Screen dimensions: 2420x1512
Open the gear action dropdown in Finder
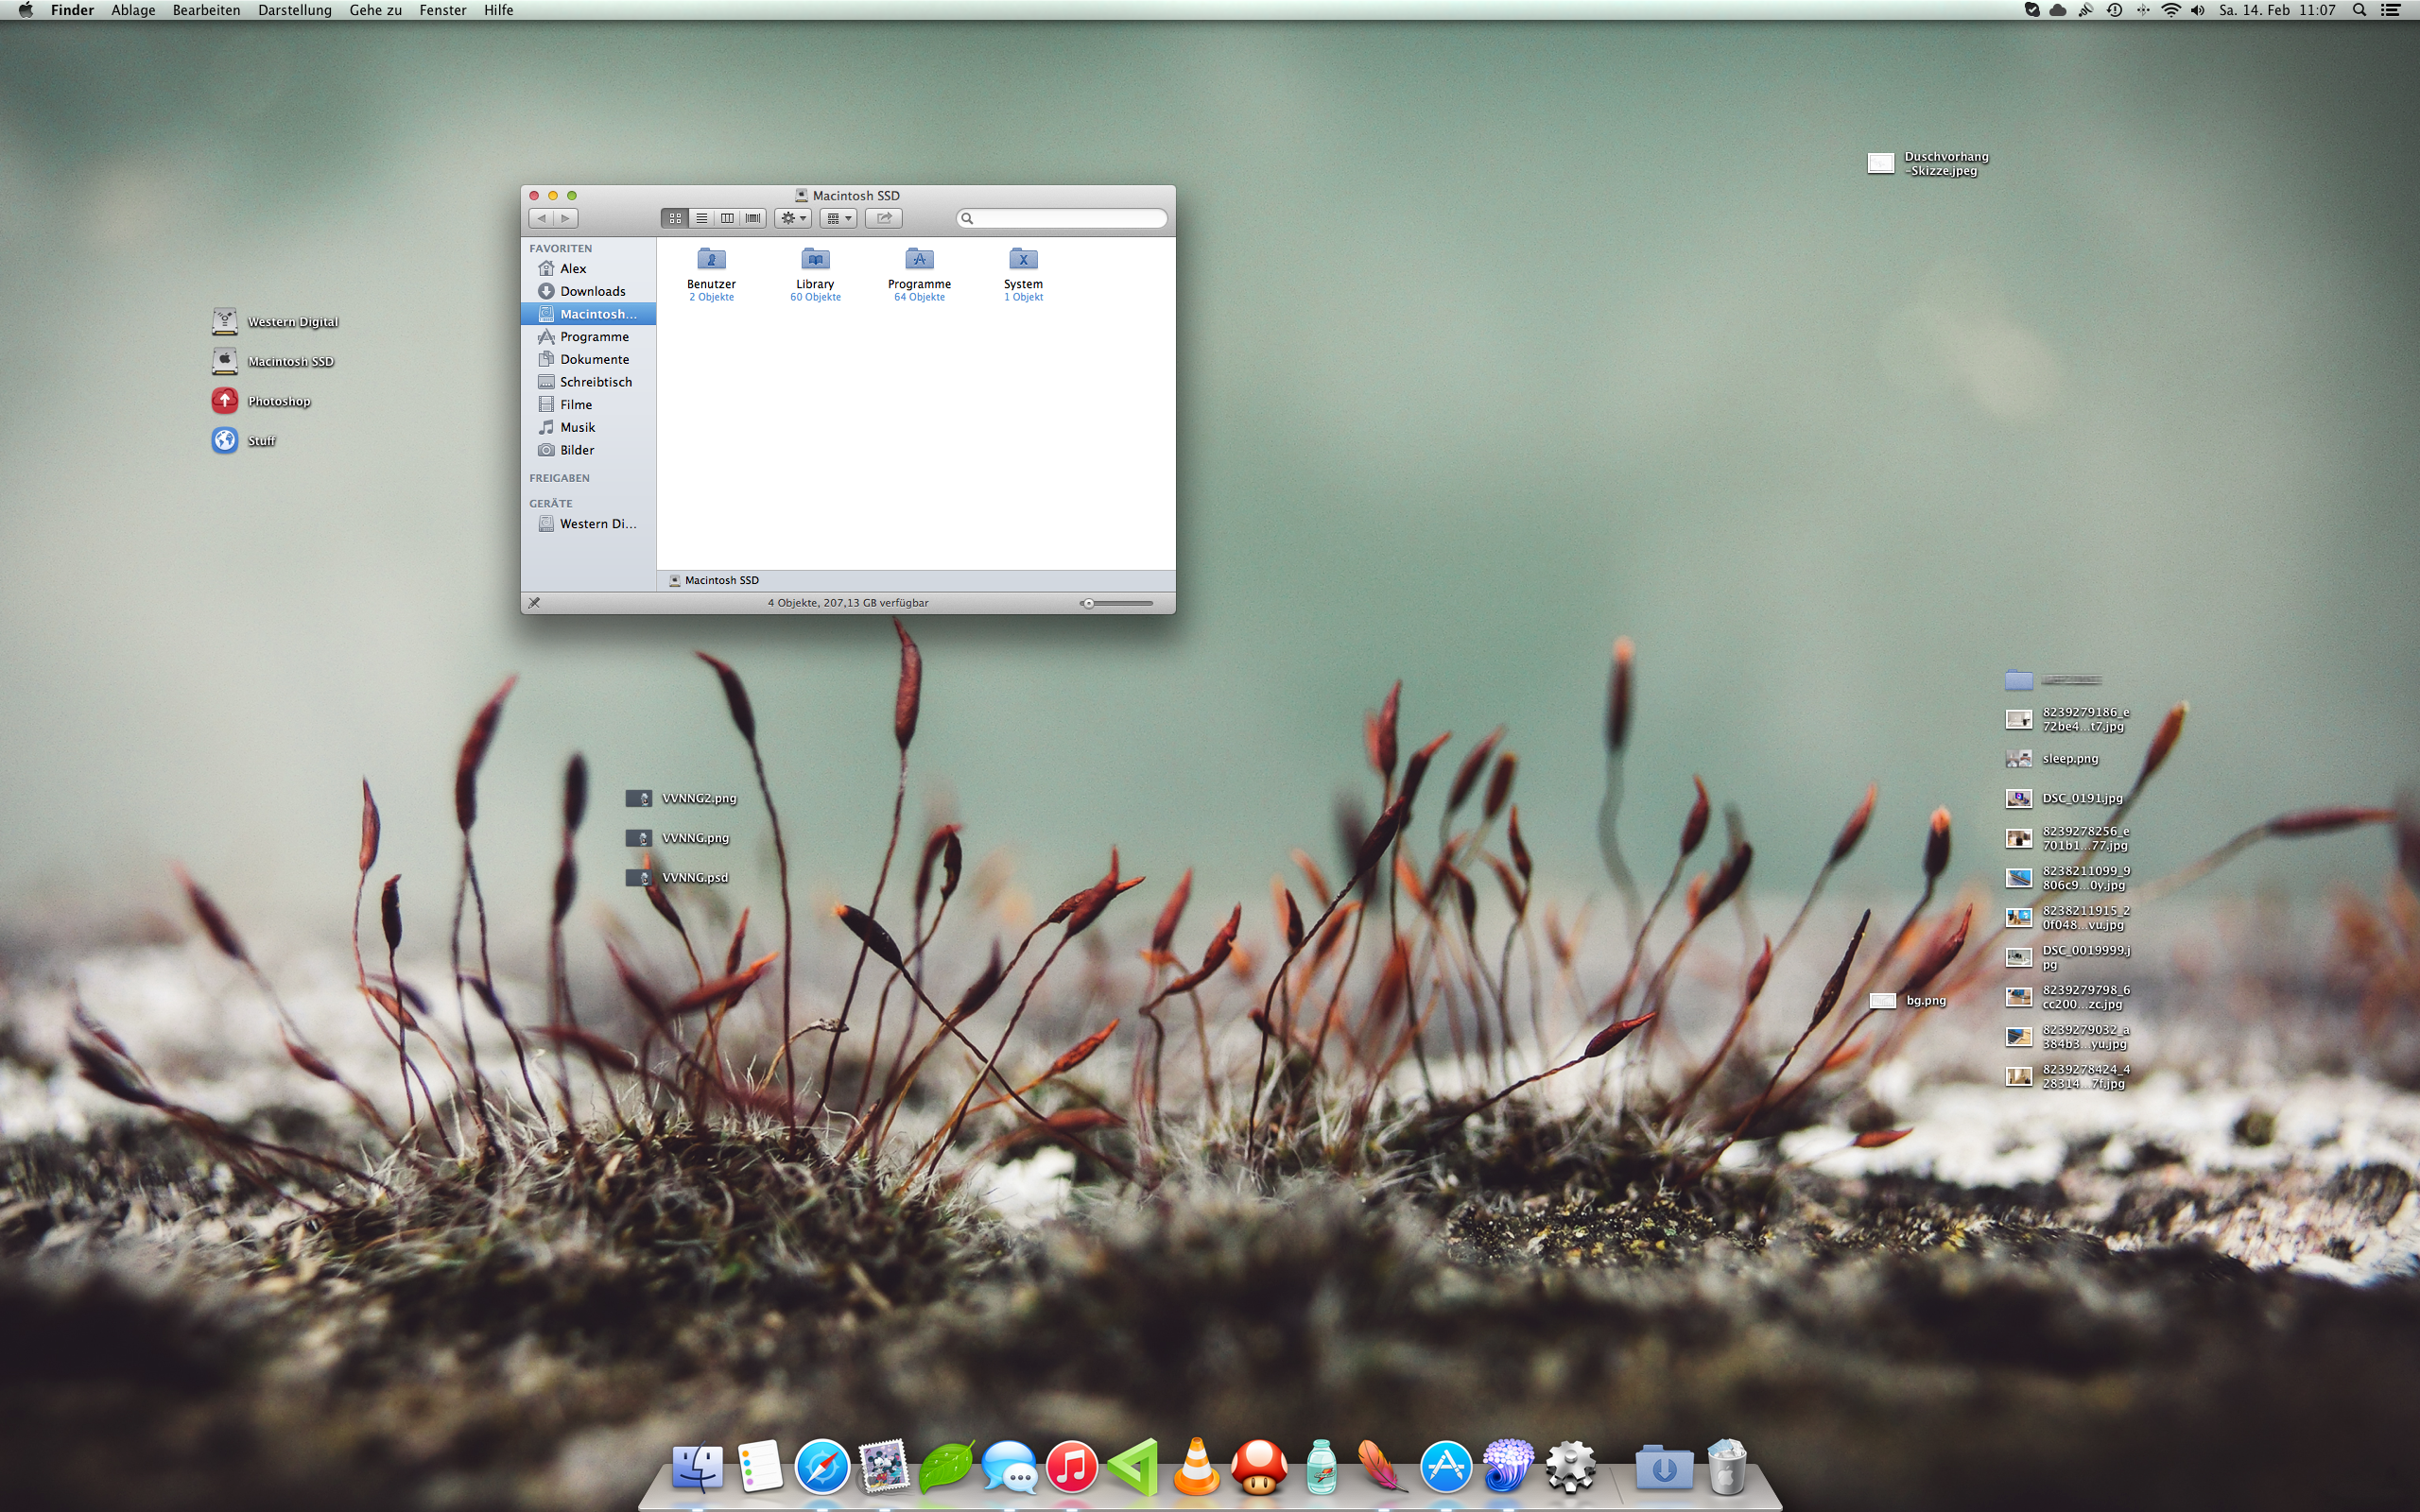click(793, 218)
